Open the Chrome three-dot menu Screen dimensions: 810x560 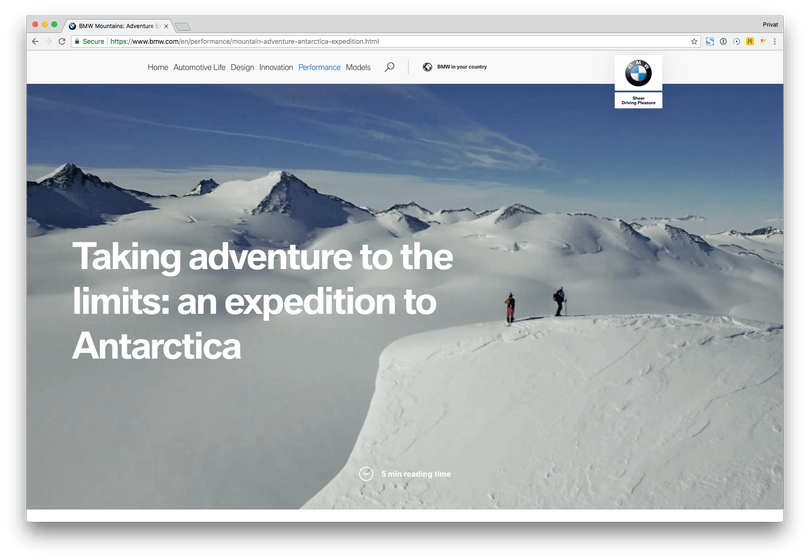(774, 41)
